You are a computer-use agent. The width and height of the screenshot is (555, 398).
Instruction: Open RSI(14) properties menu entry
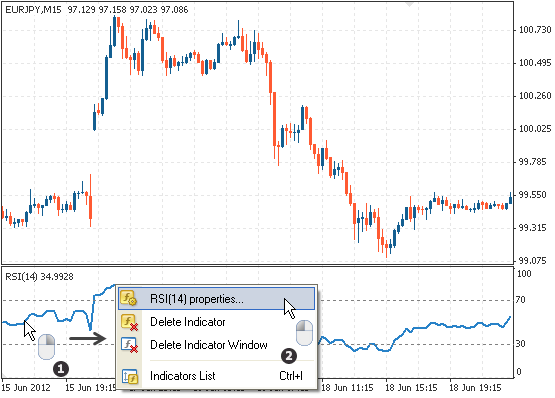216,299
